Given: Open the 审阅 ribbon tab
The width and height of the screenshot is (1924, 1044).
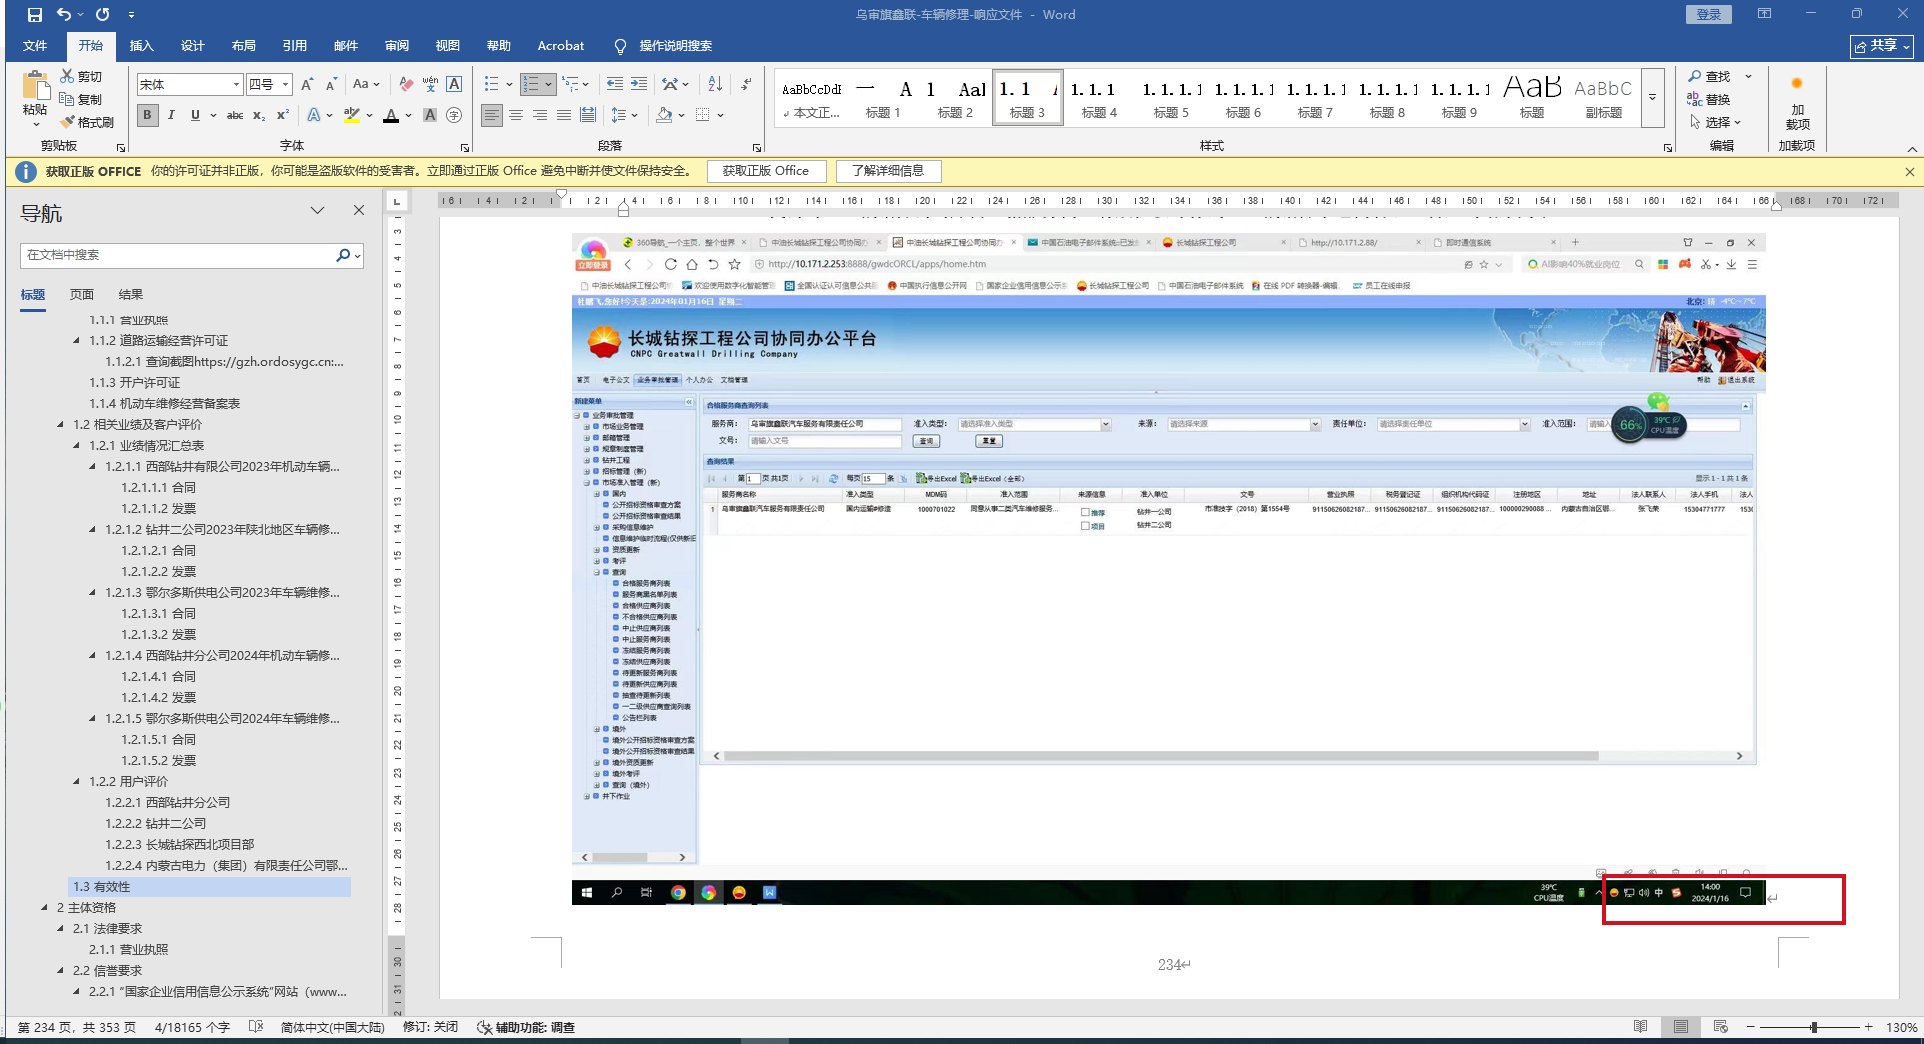Looking at the screenshot, I should pos(397,46).
